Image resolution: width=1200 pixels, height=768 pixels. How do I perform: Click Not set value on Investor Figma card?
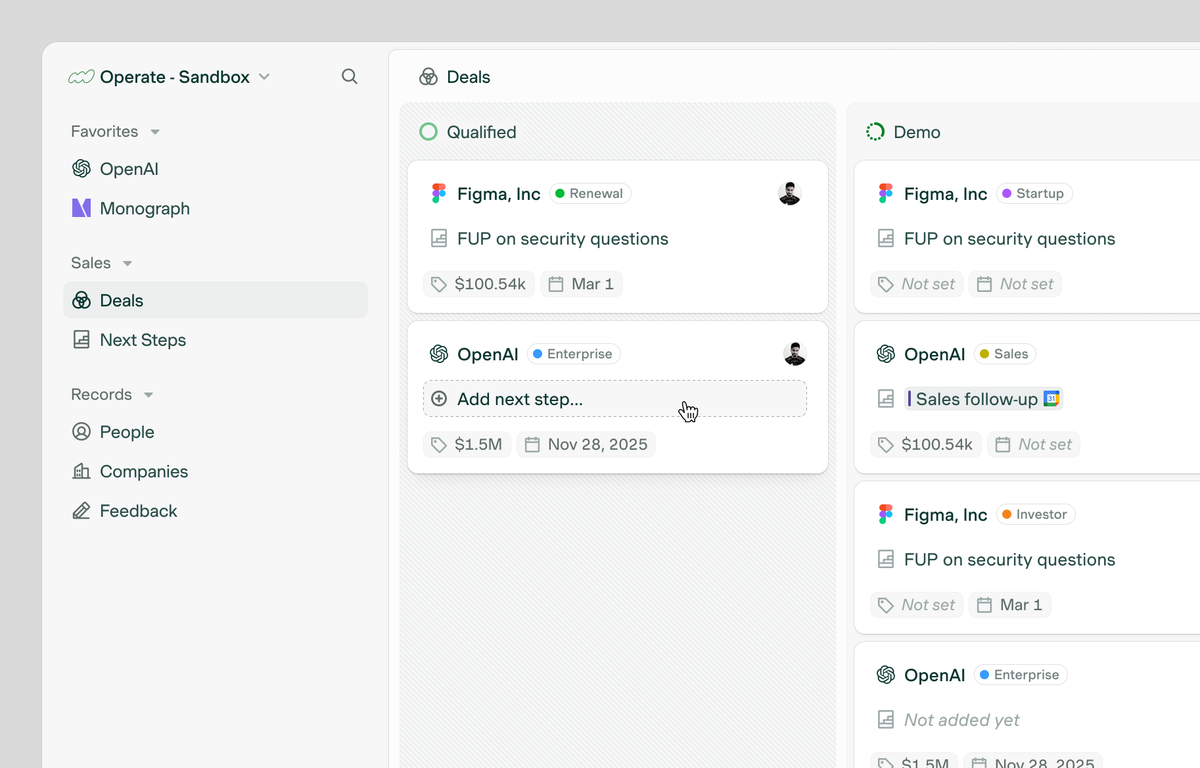(x=917, y=605)
